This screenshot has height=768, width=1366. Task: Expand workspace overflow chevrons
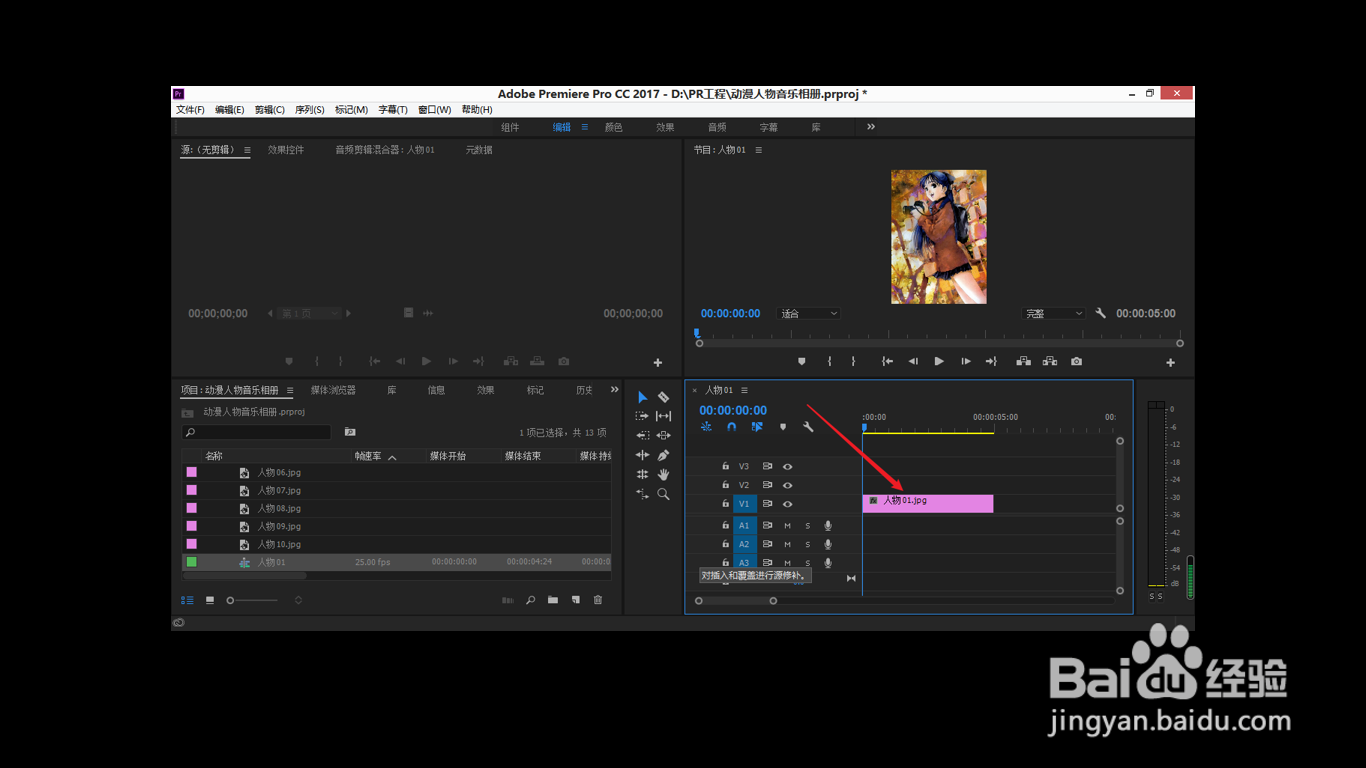tap(871, 127)
